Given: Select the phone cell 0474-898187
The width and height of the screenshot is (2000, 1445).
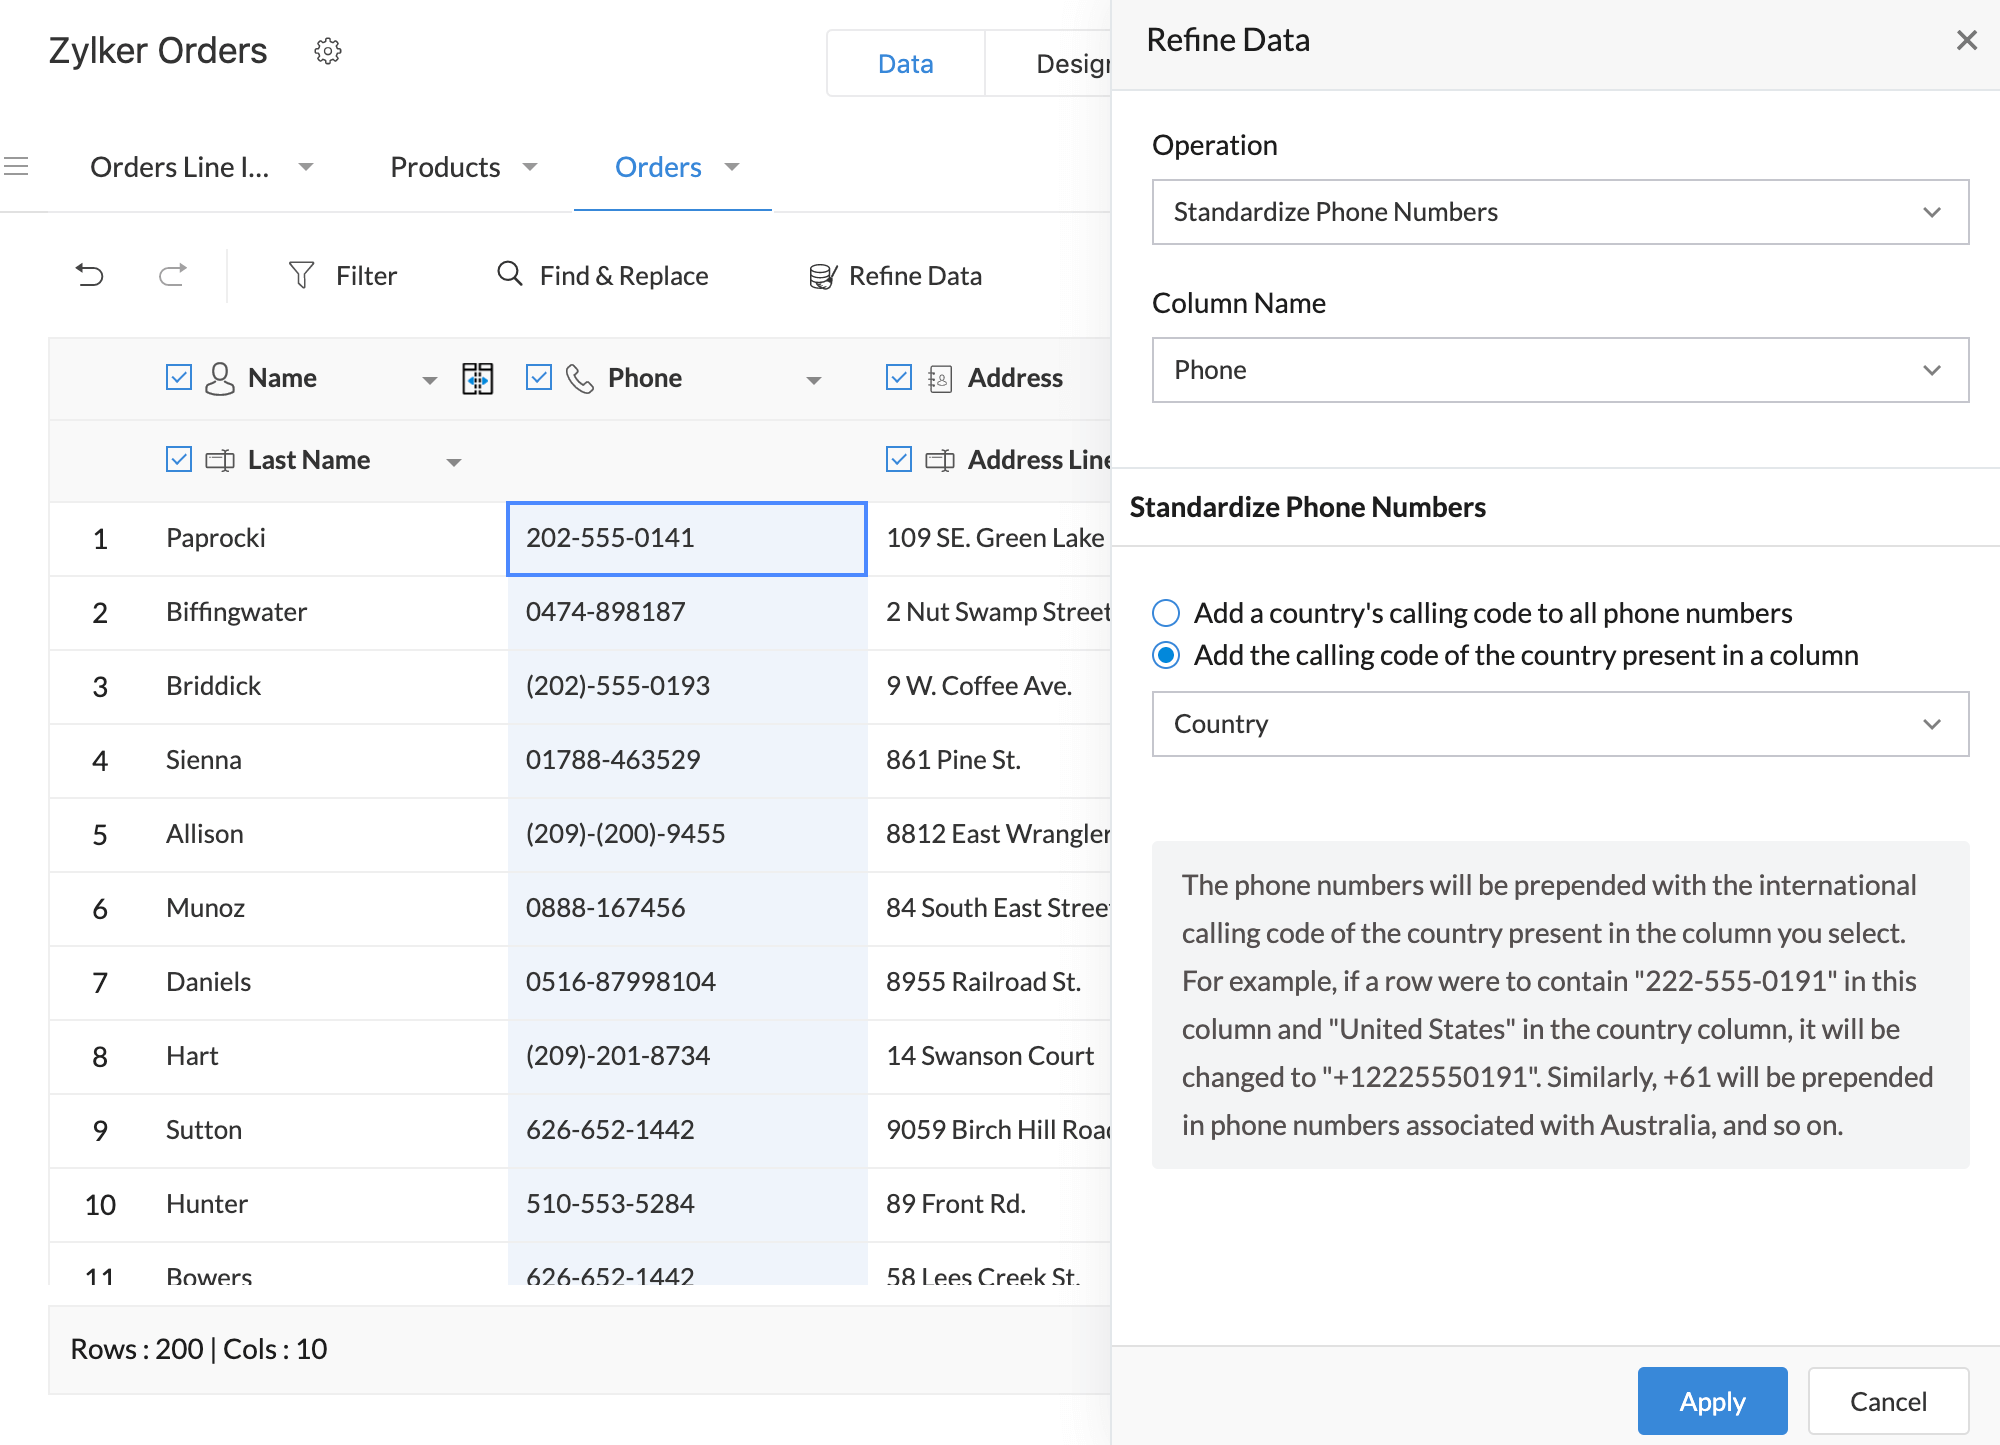Looking at the screenshot, I should click(x=687, y=612).
